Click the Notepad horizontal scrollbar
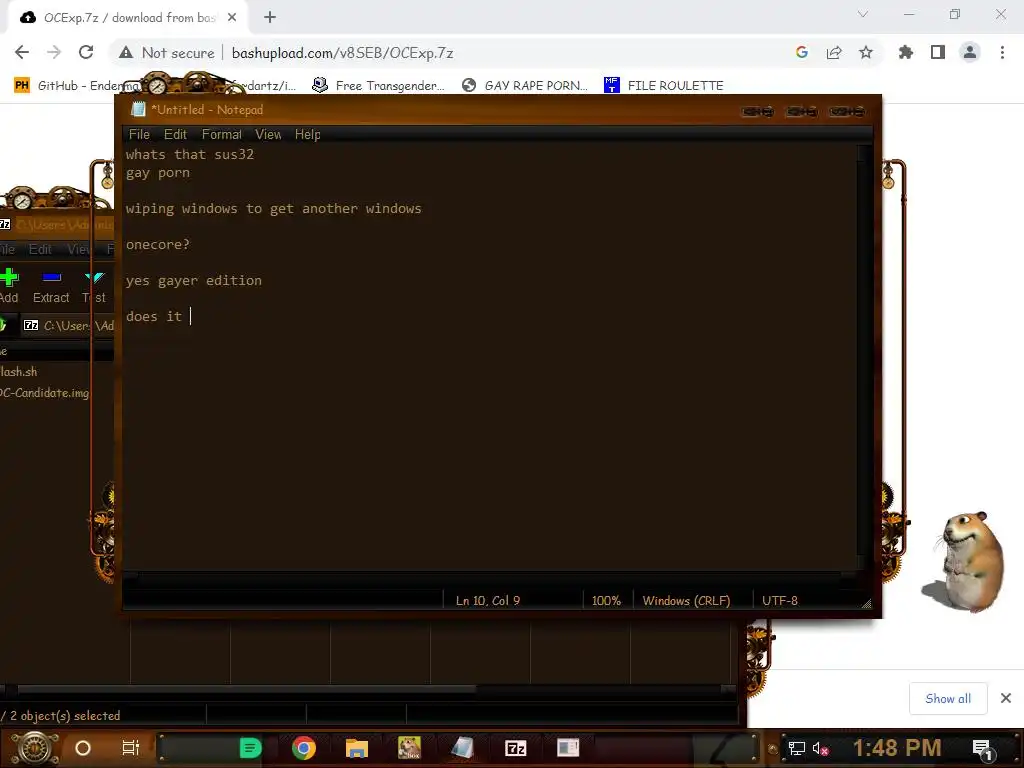This screenshot has height=768, width=1024. (490, 575)
